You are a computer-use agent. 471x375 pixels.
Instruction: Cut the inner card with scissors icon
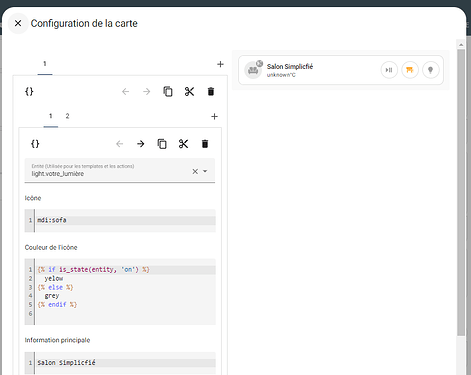183,144
